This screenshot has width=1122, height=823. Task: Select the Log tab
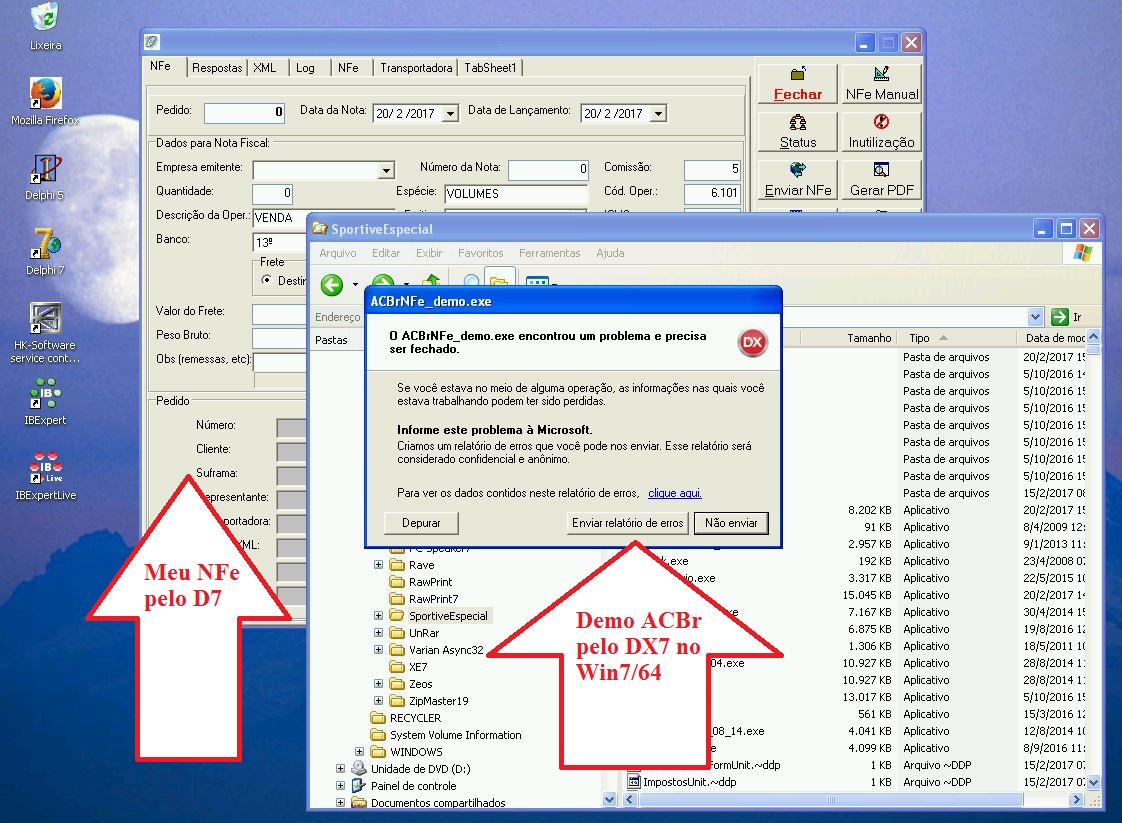[x=306, y=68]
